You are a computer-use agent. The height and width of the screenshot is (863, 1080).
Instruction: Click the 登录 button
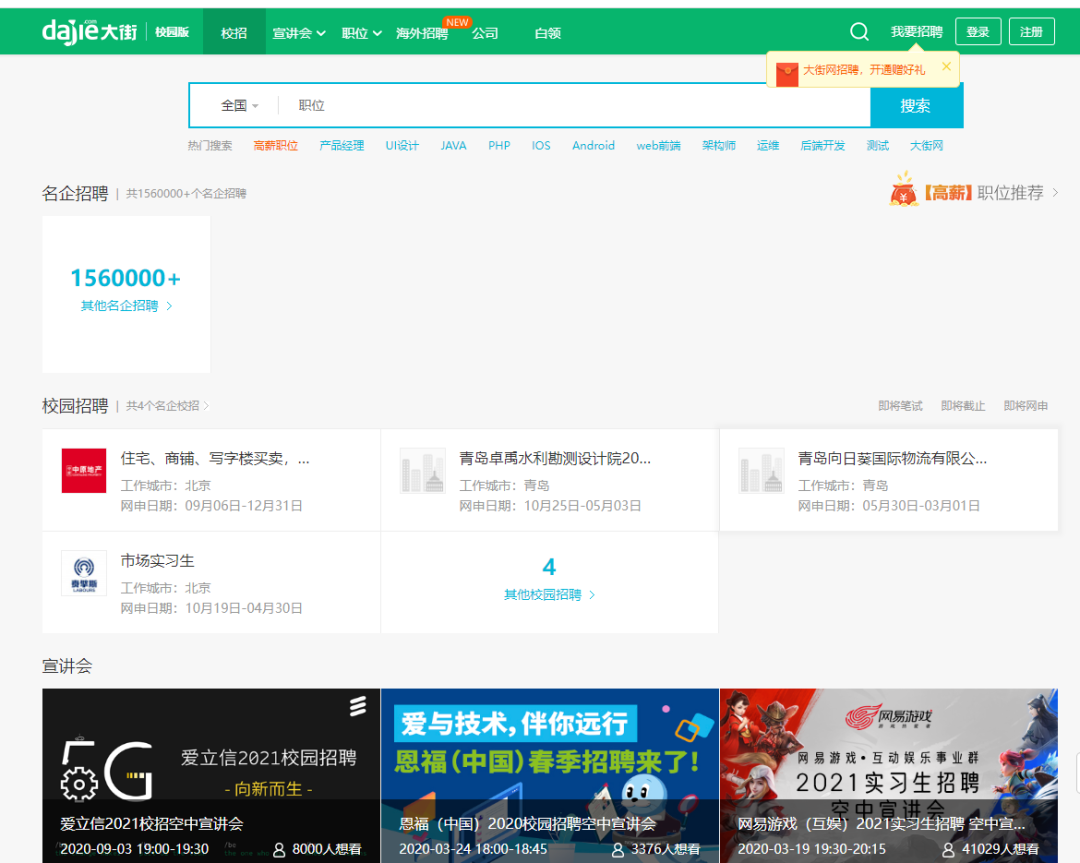click(978, 32)
